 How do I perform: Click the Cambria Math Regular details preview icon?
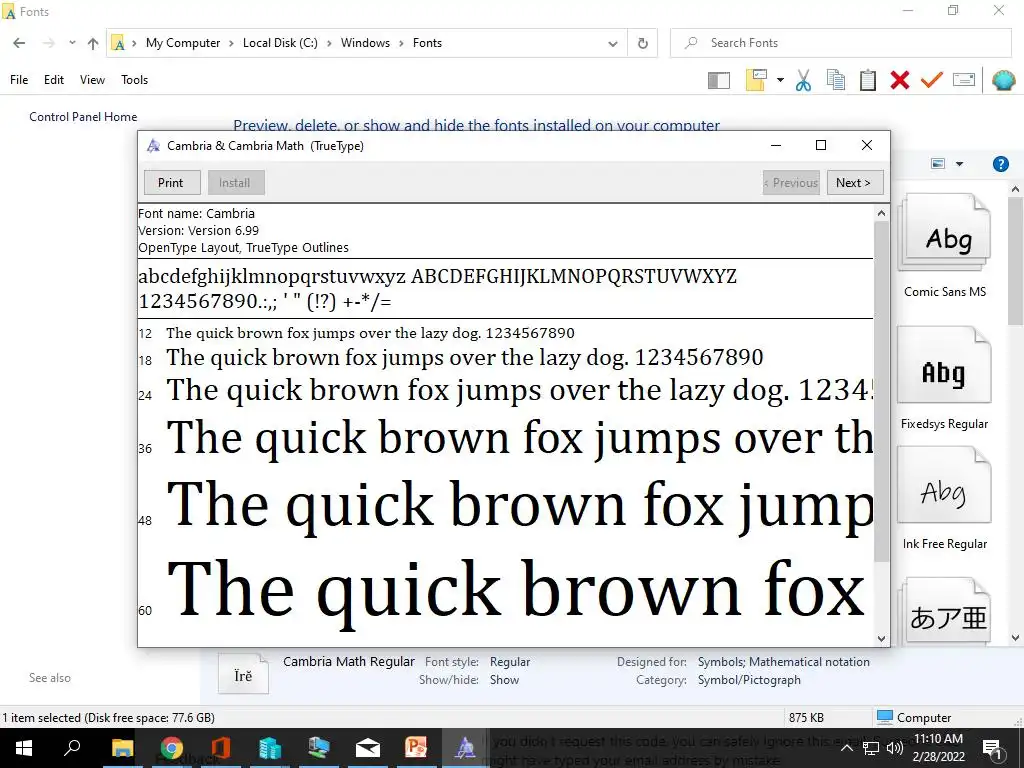(x=243, y=674)
